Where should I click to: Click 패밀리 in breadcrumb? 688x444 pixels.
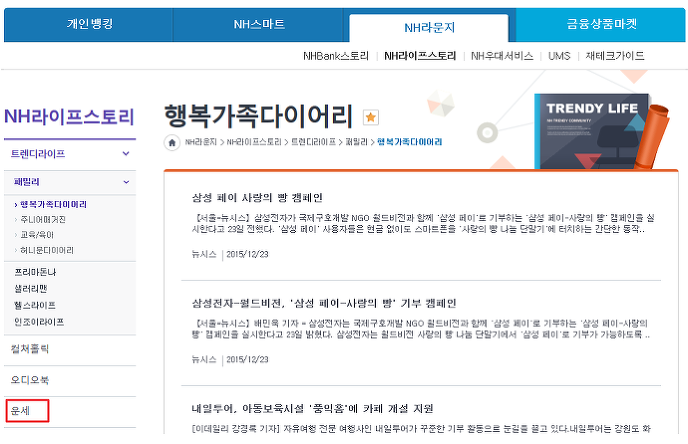[x=356, y=142]
